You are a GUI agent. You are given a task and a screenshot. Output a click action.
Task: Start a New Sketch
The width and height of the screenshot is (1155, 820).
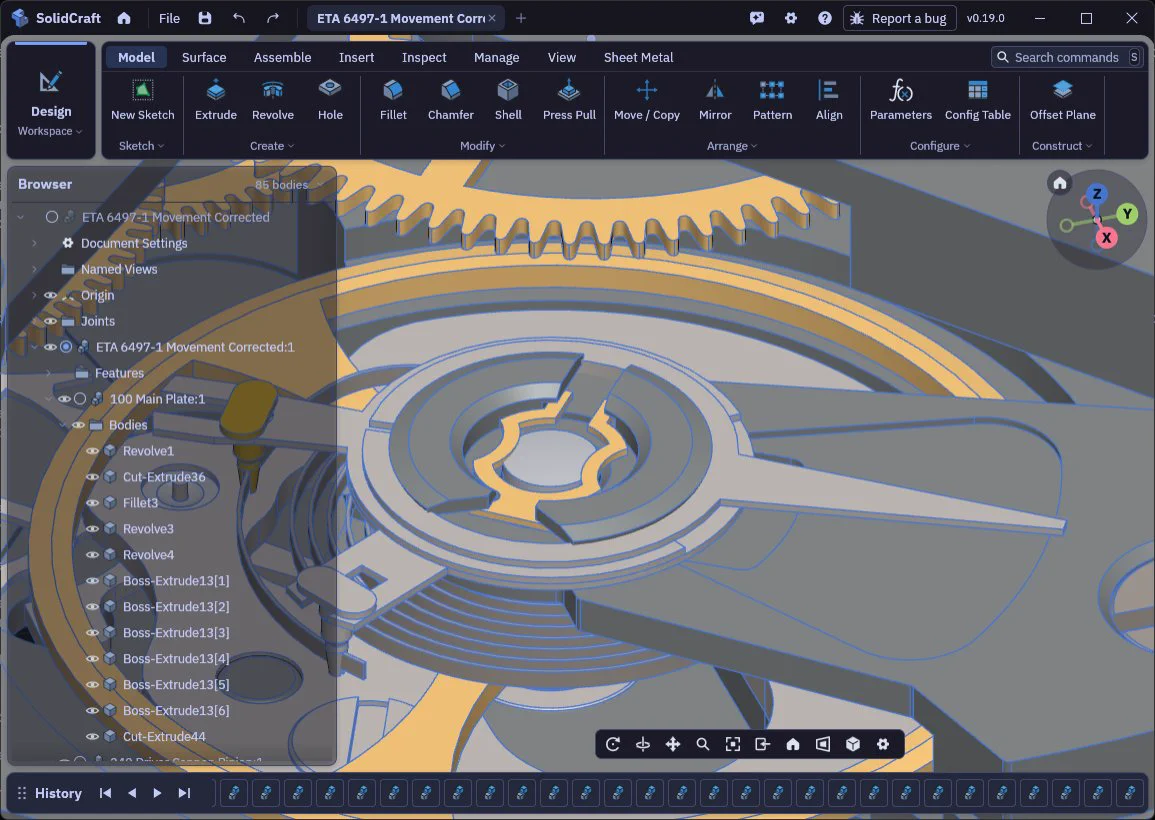[142, 100]
